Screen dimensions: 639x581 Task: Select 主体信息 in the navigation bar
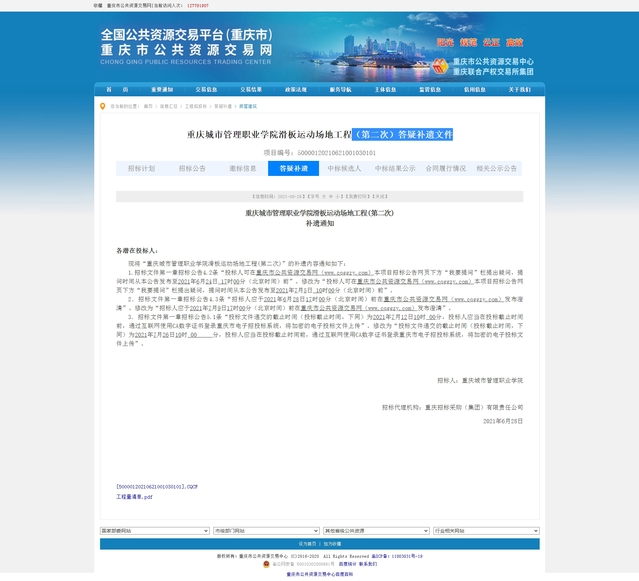coord(386,90)
